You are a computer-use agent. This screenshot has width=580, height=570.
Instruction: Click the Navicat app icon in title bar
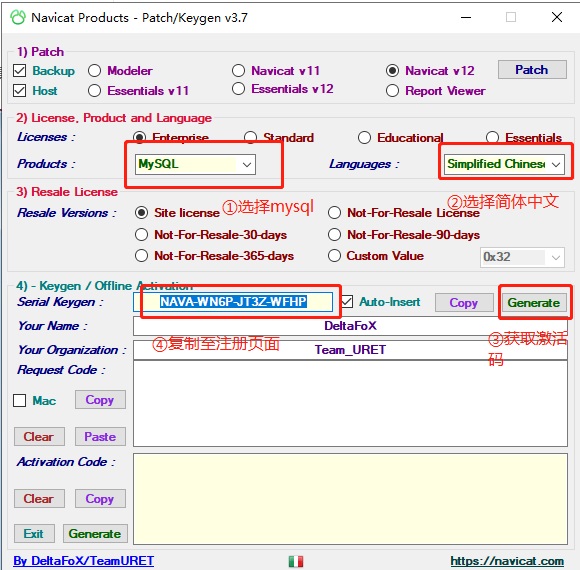[17, 17]
